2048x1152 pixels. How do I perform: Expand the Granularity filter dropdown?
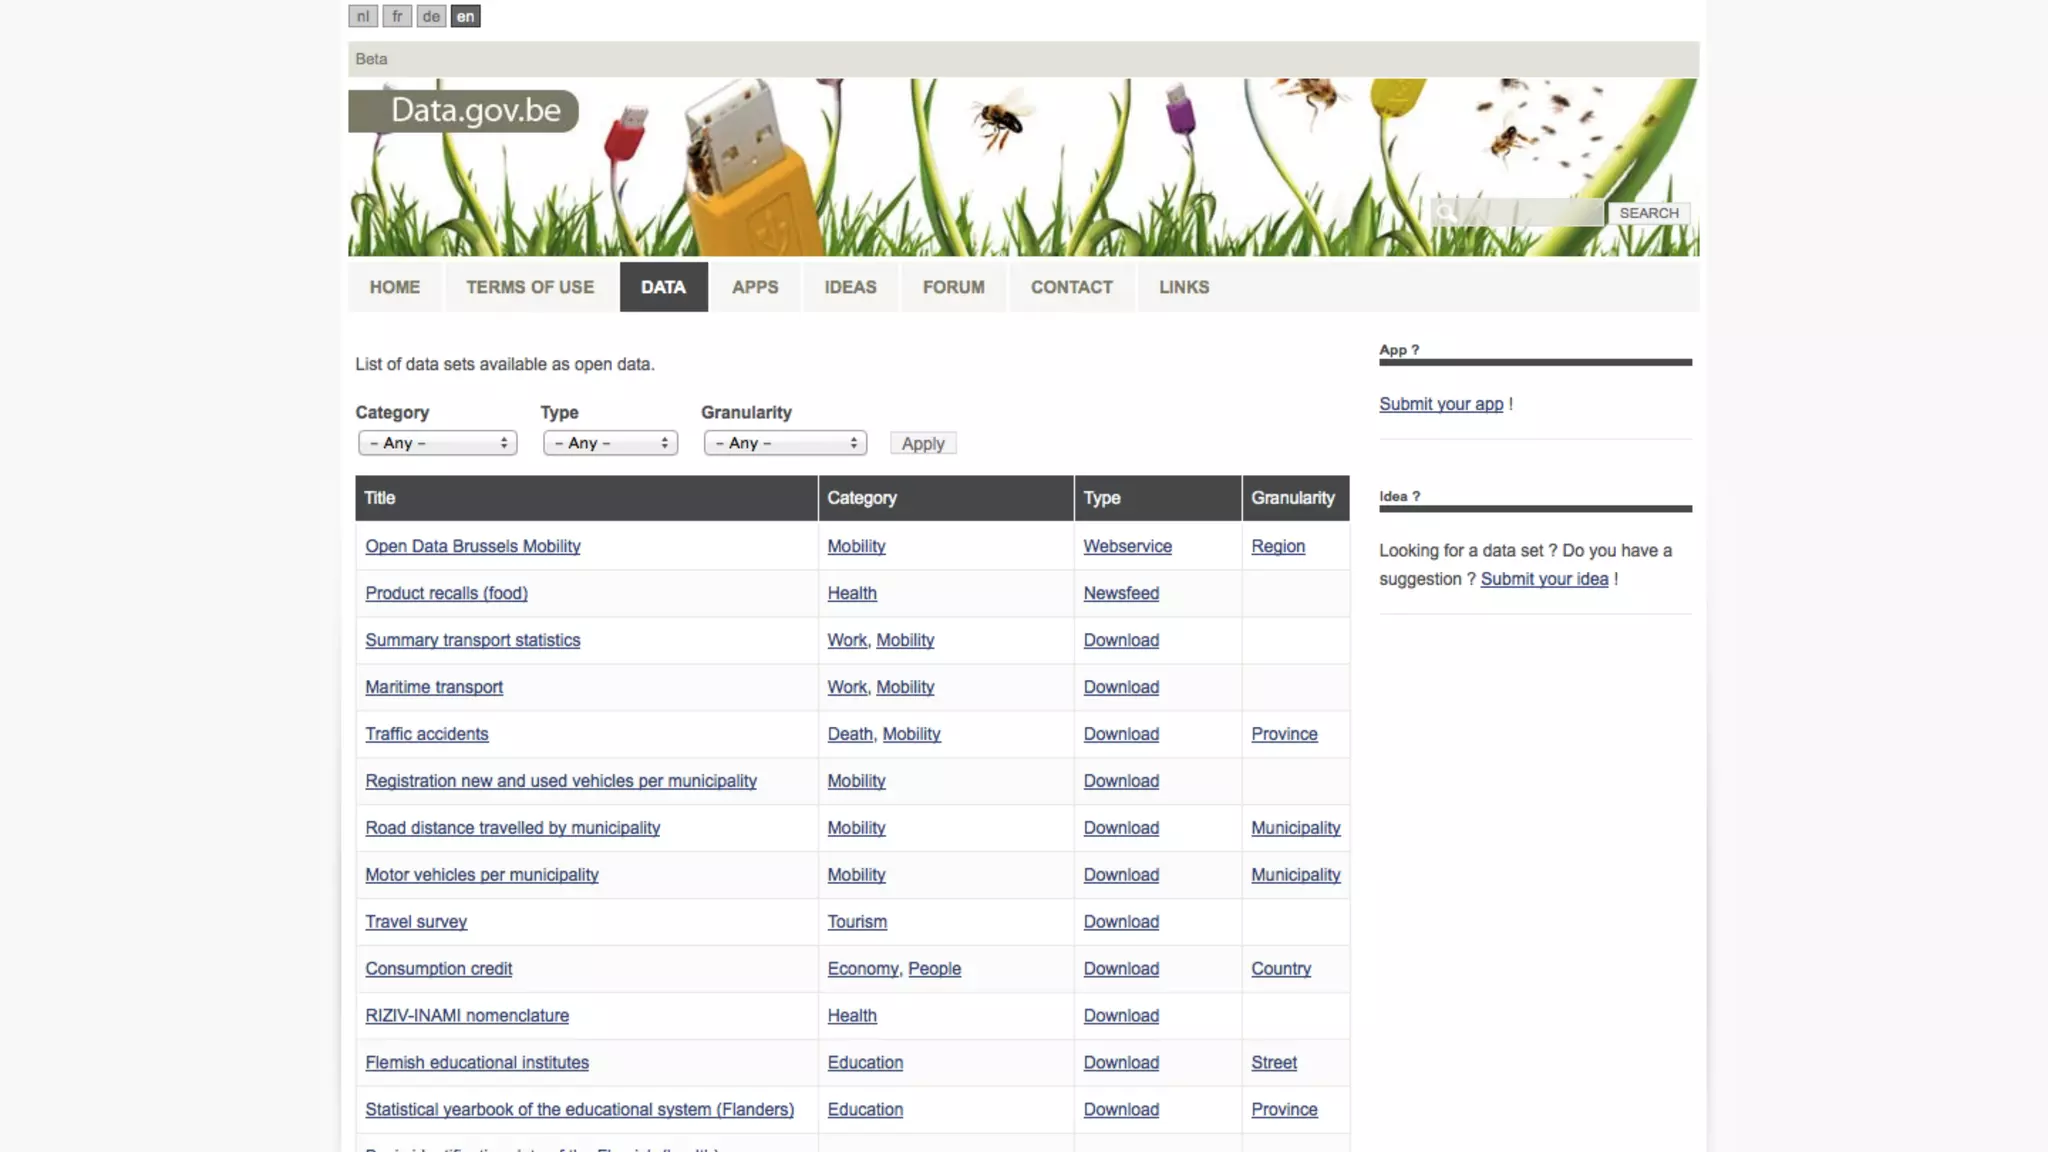(x=785, y=443)
